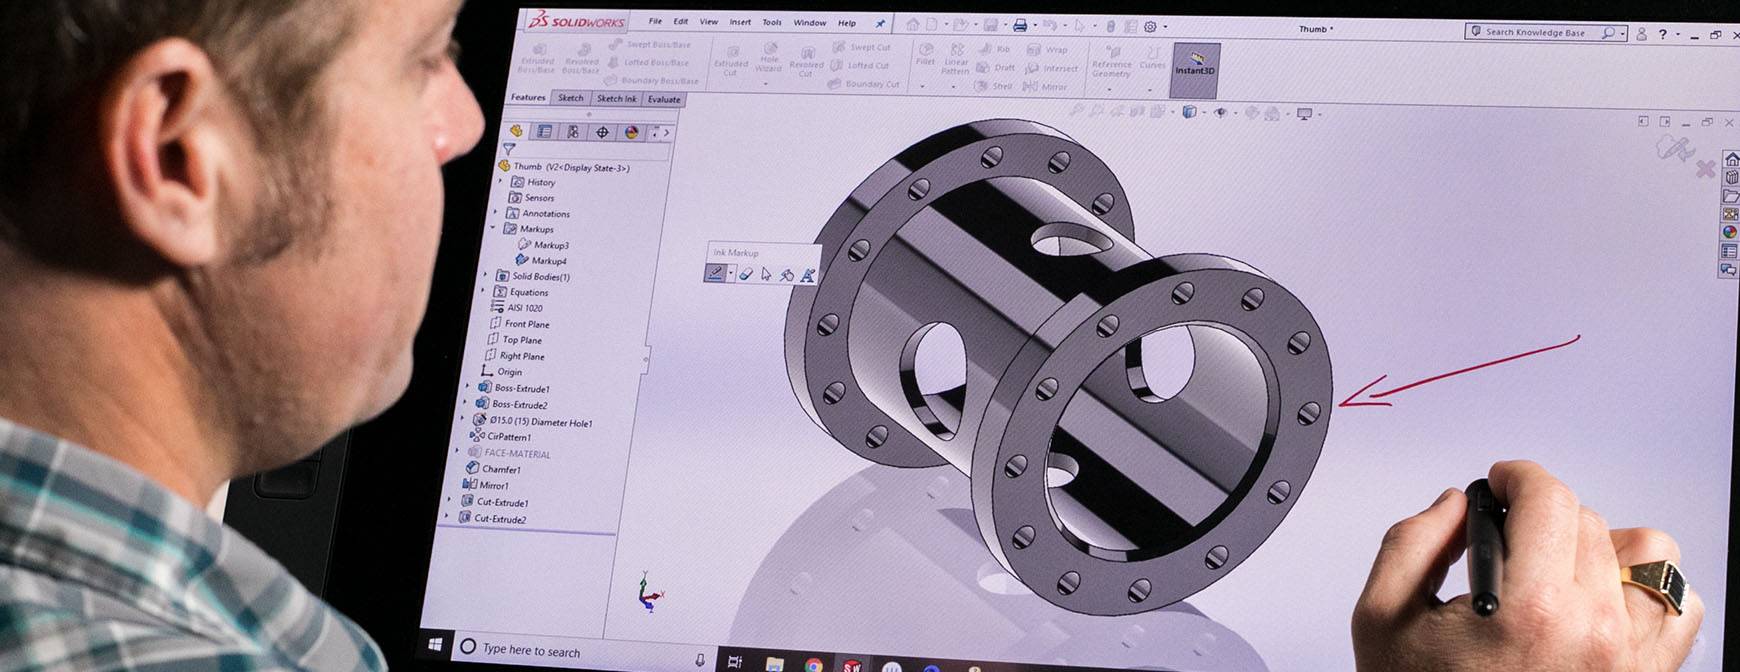The width and height of the screenshot is (1740, 672).
Task: Toggle the Select cursor in Ink Markup
Action: pyautogui.click(x=766, y=274)
